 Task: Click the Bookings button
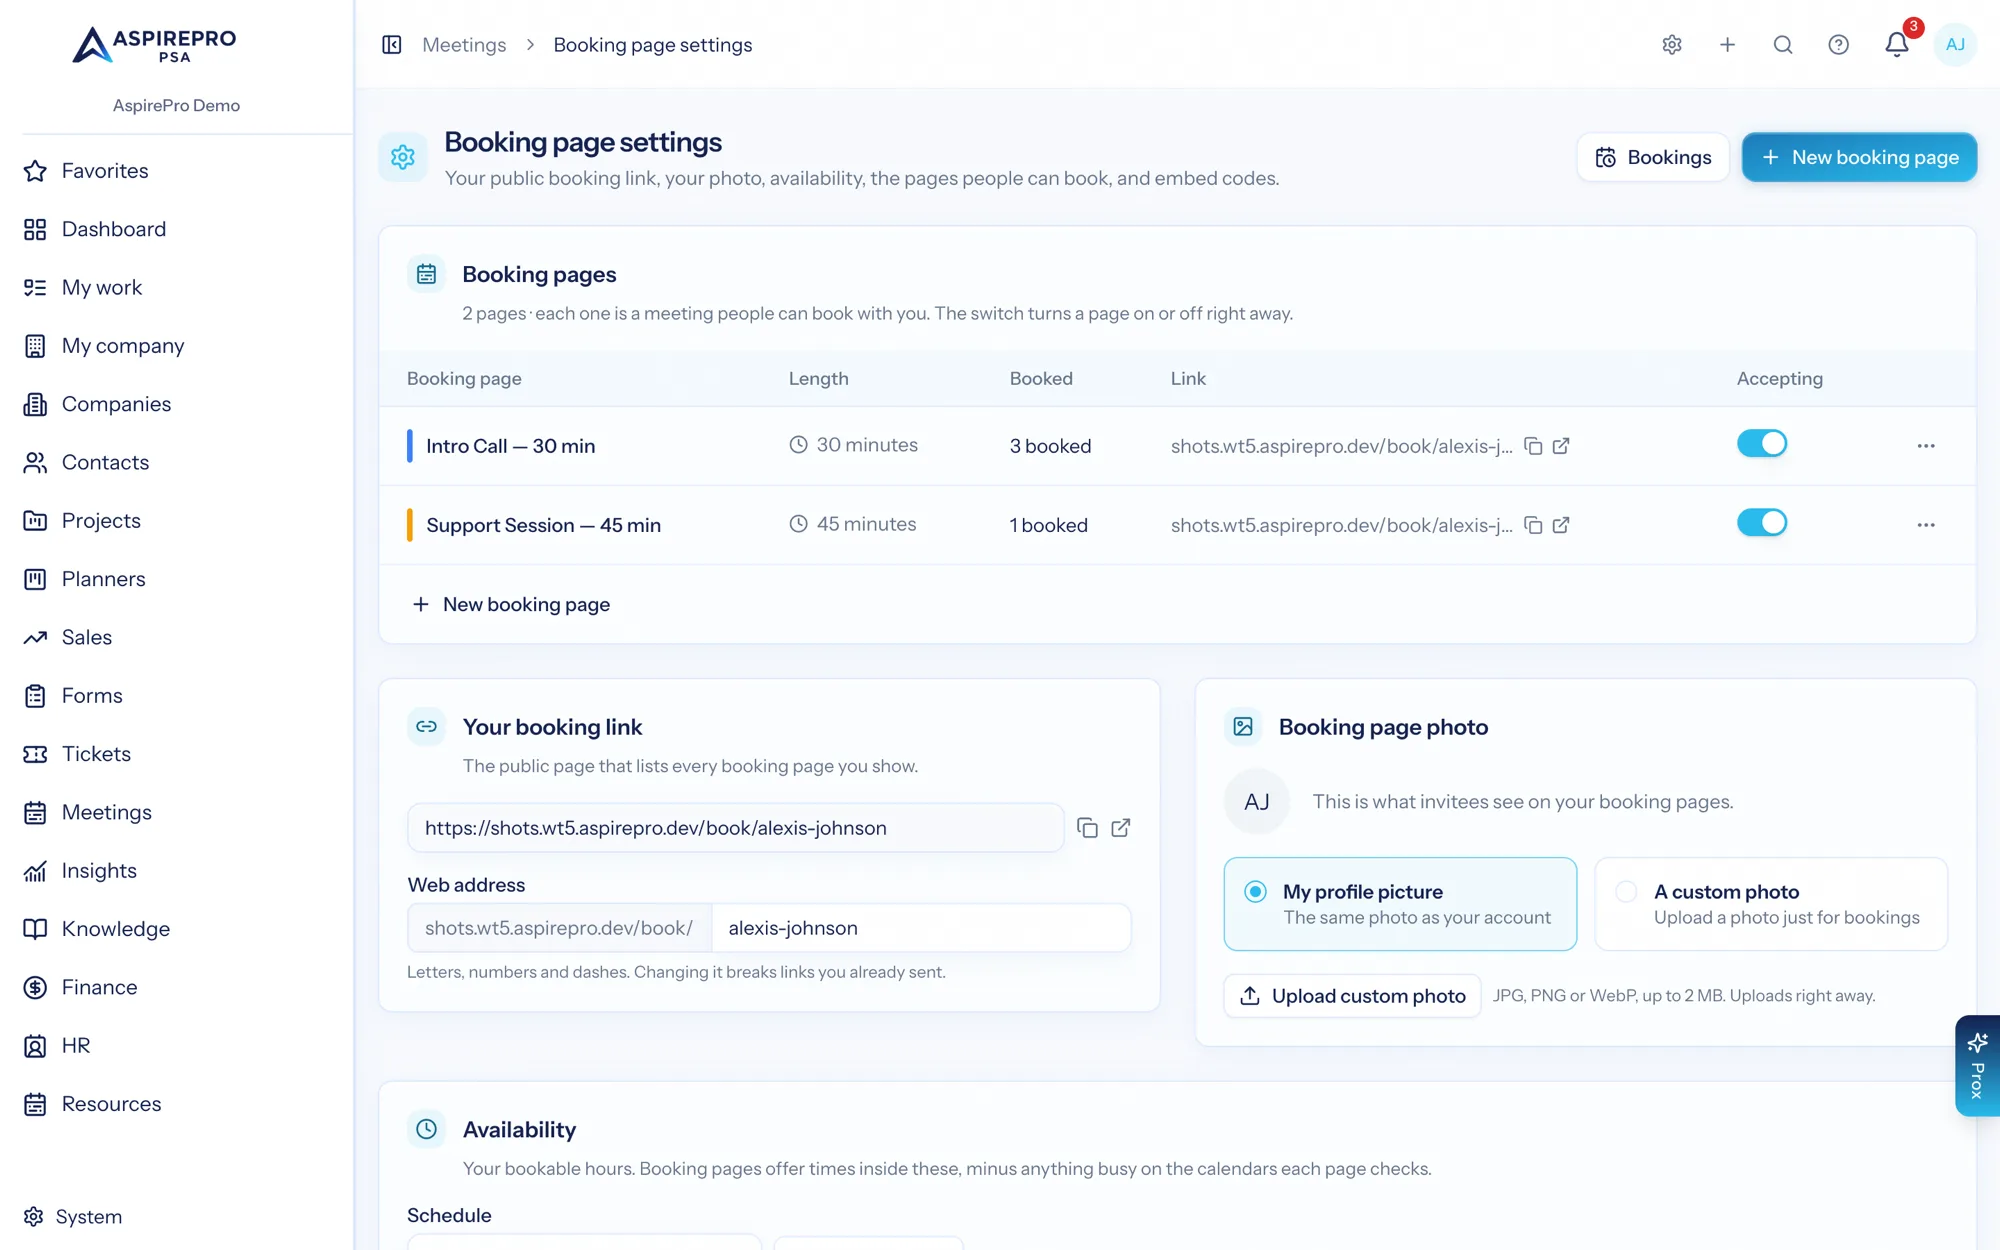click(x=1653, y=157)
